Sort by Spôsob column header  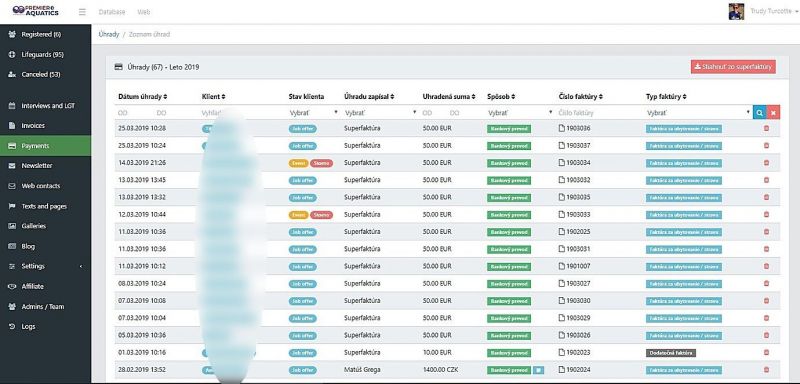point(500,96)
